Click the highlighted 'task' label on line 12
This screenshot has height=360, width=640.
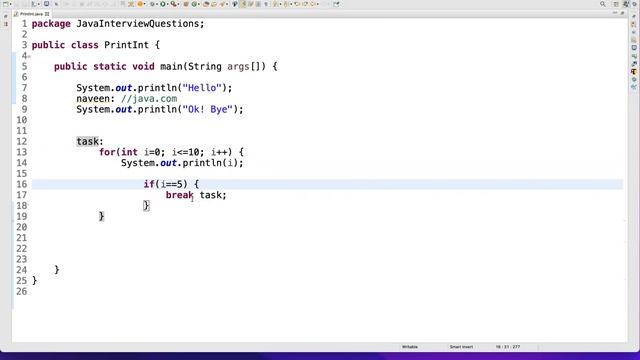[x=87, y=142]
